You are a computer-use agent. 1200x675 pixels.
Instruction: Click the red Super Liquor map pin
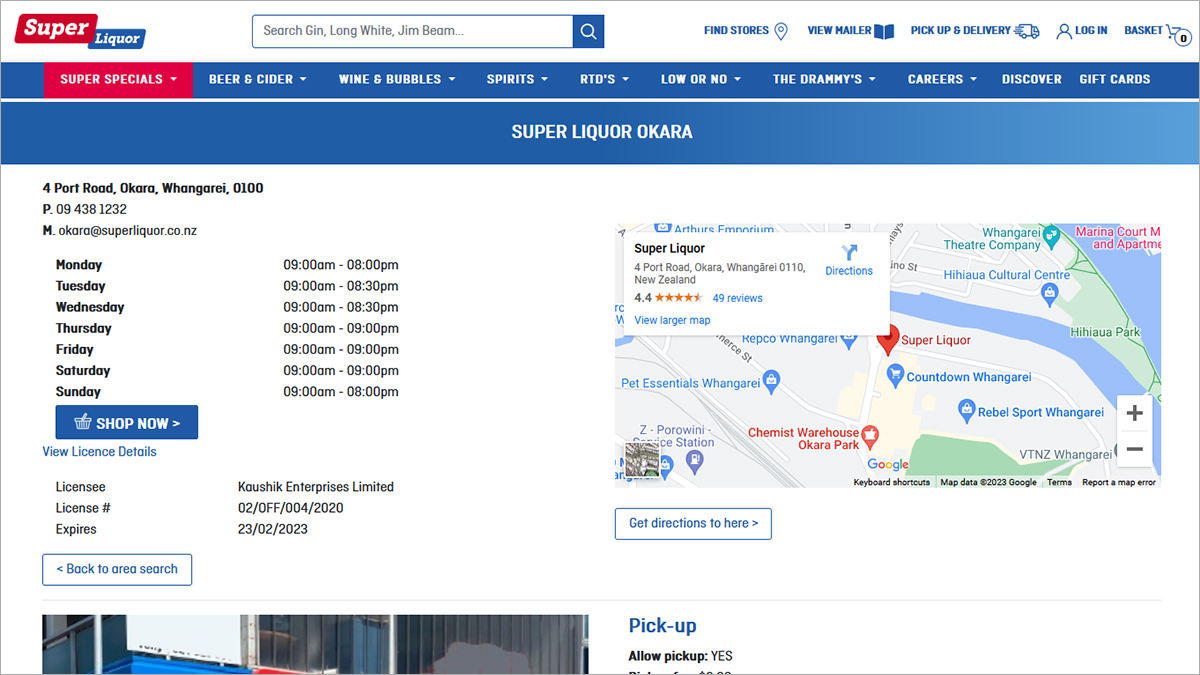point(887,339)
